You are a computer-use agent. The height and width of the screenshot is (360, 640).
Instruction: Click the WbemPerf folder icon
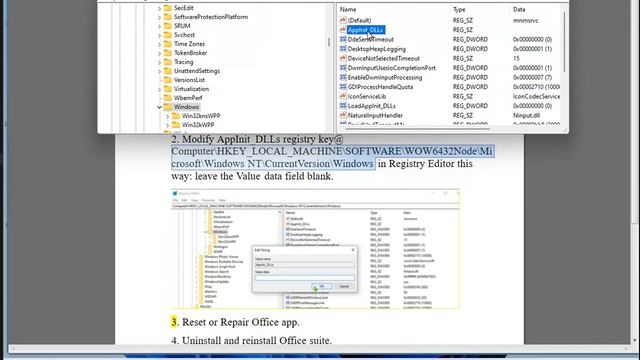tap(168, 98)
